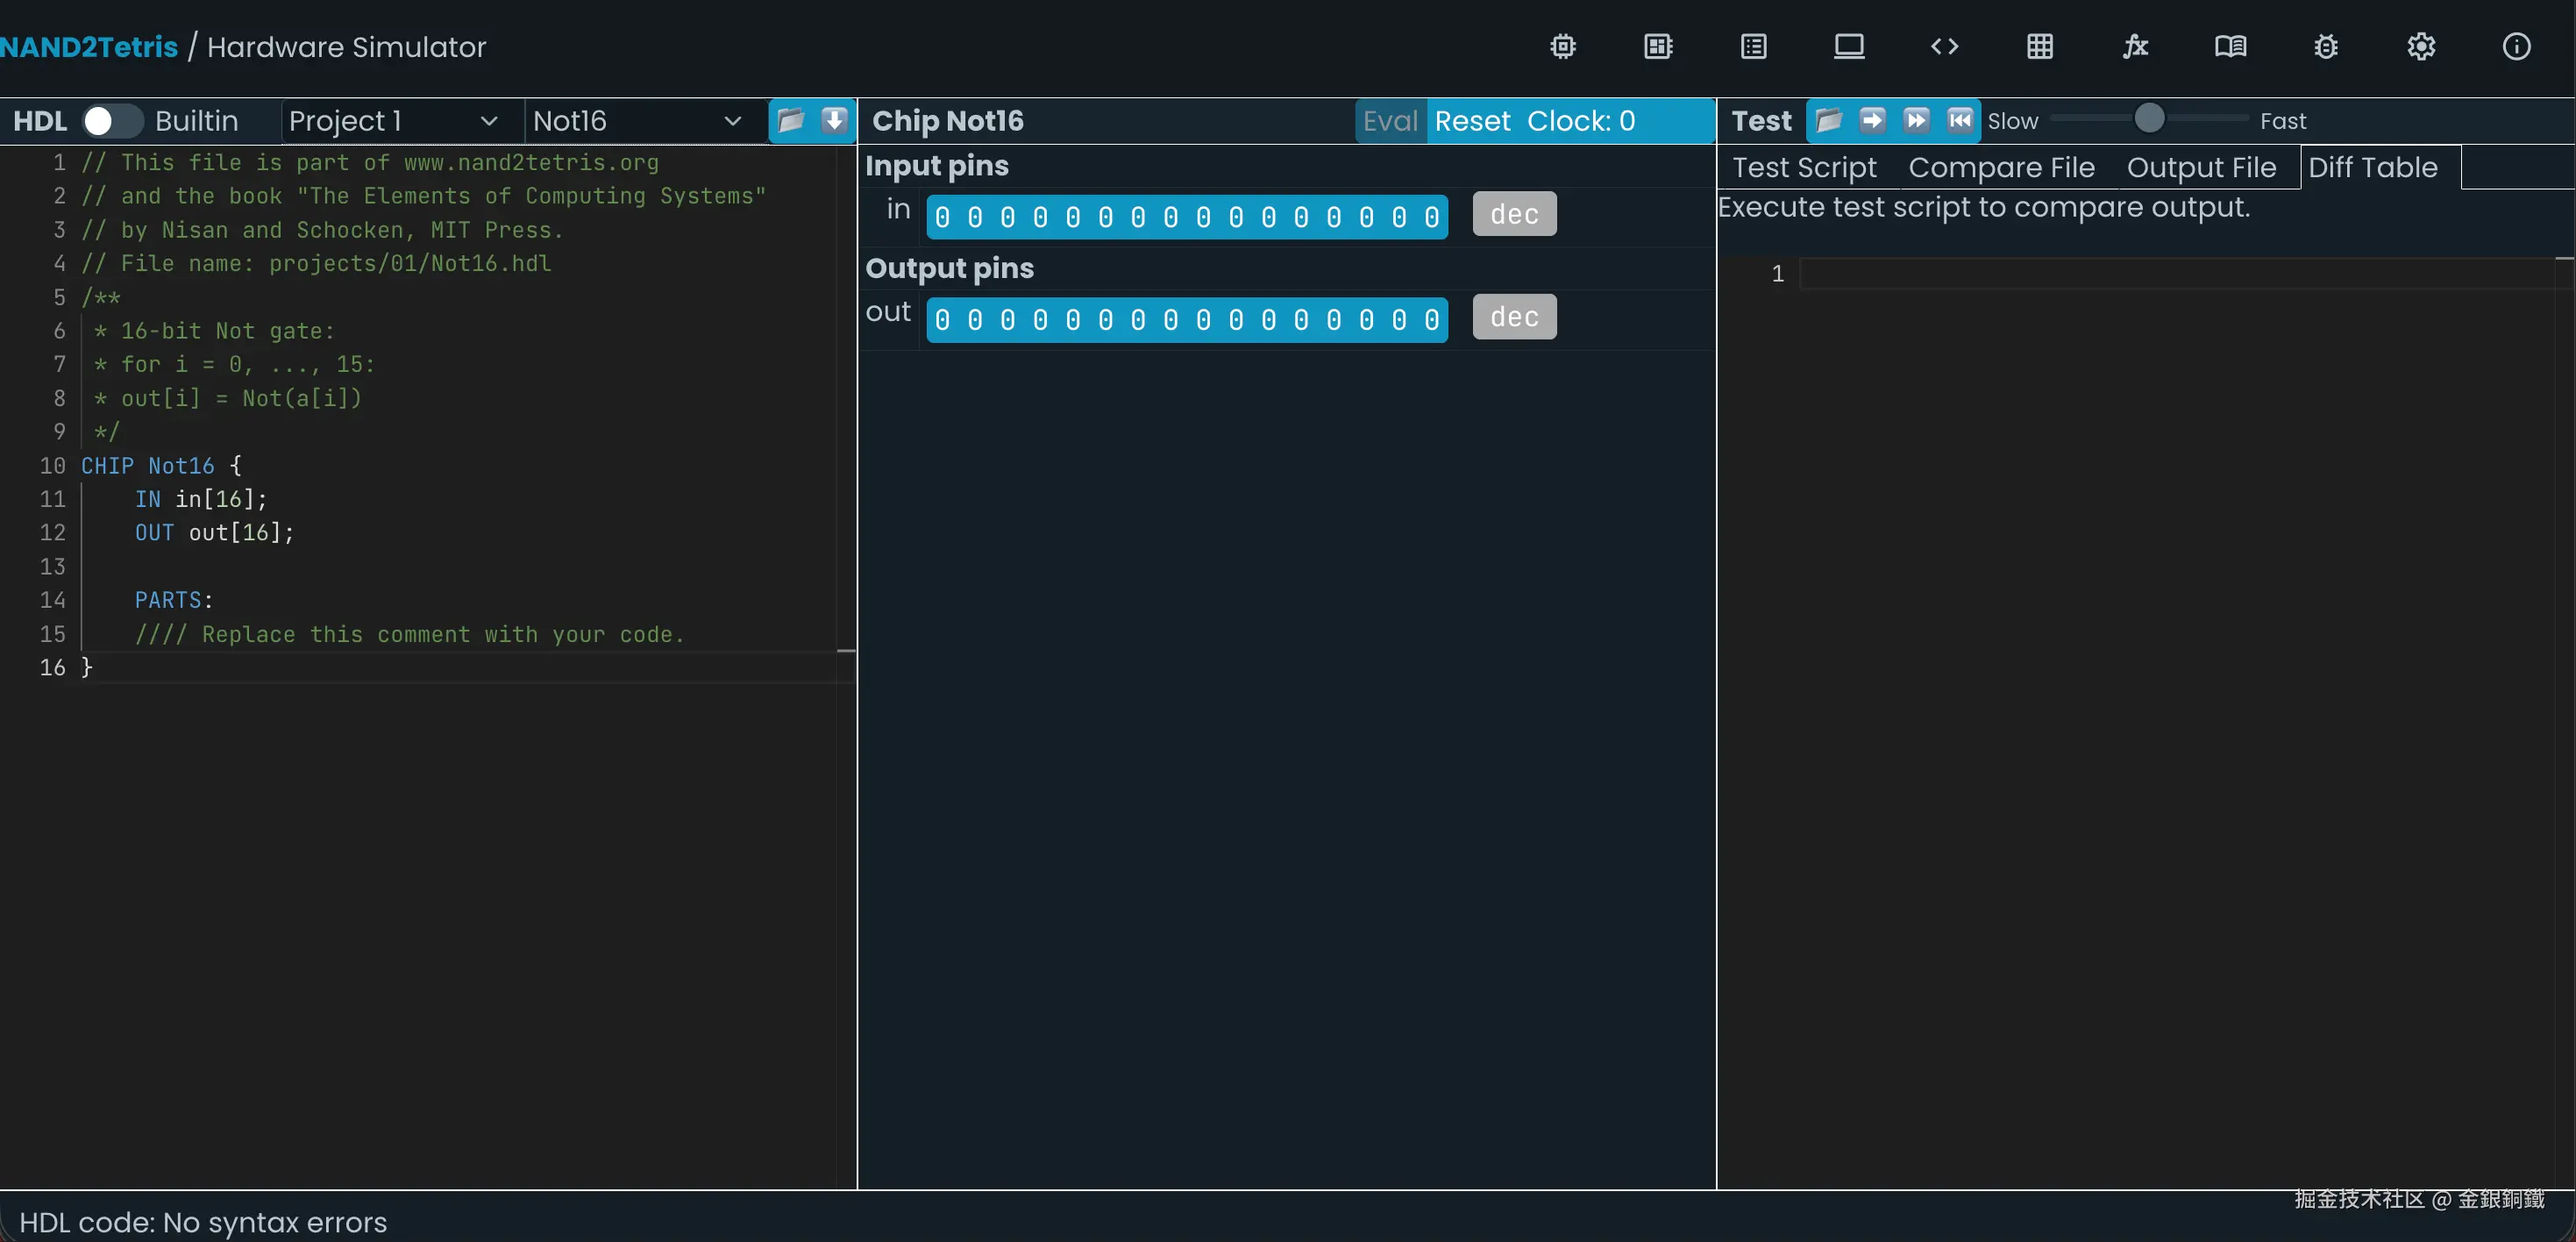
Task: Toggle first bit of the in pin
Action: [x=942, y=217]
